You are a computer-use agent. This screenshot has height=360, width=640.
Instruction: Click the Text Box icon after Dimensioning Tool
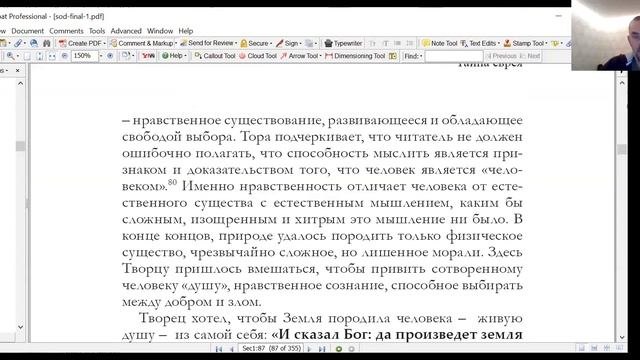coord(393,56)
